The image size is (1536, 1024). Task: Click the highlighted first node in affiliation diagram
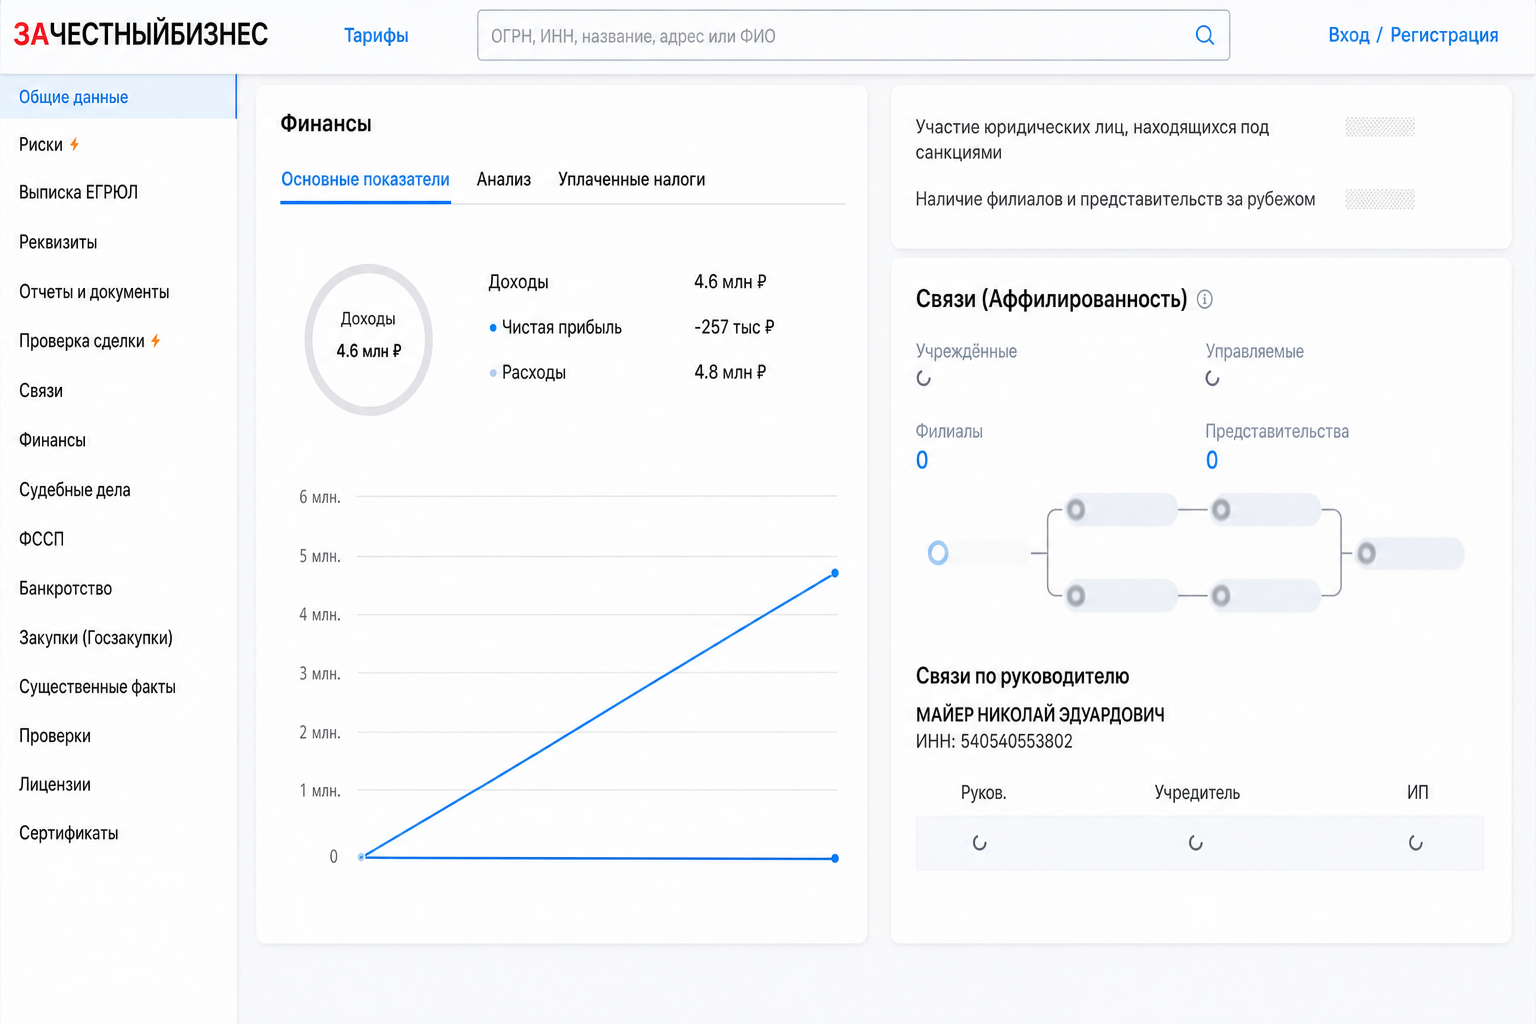click(938, 552)
